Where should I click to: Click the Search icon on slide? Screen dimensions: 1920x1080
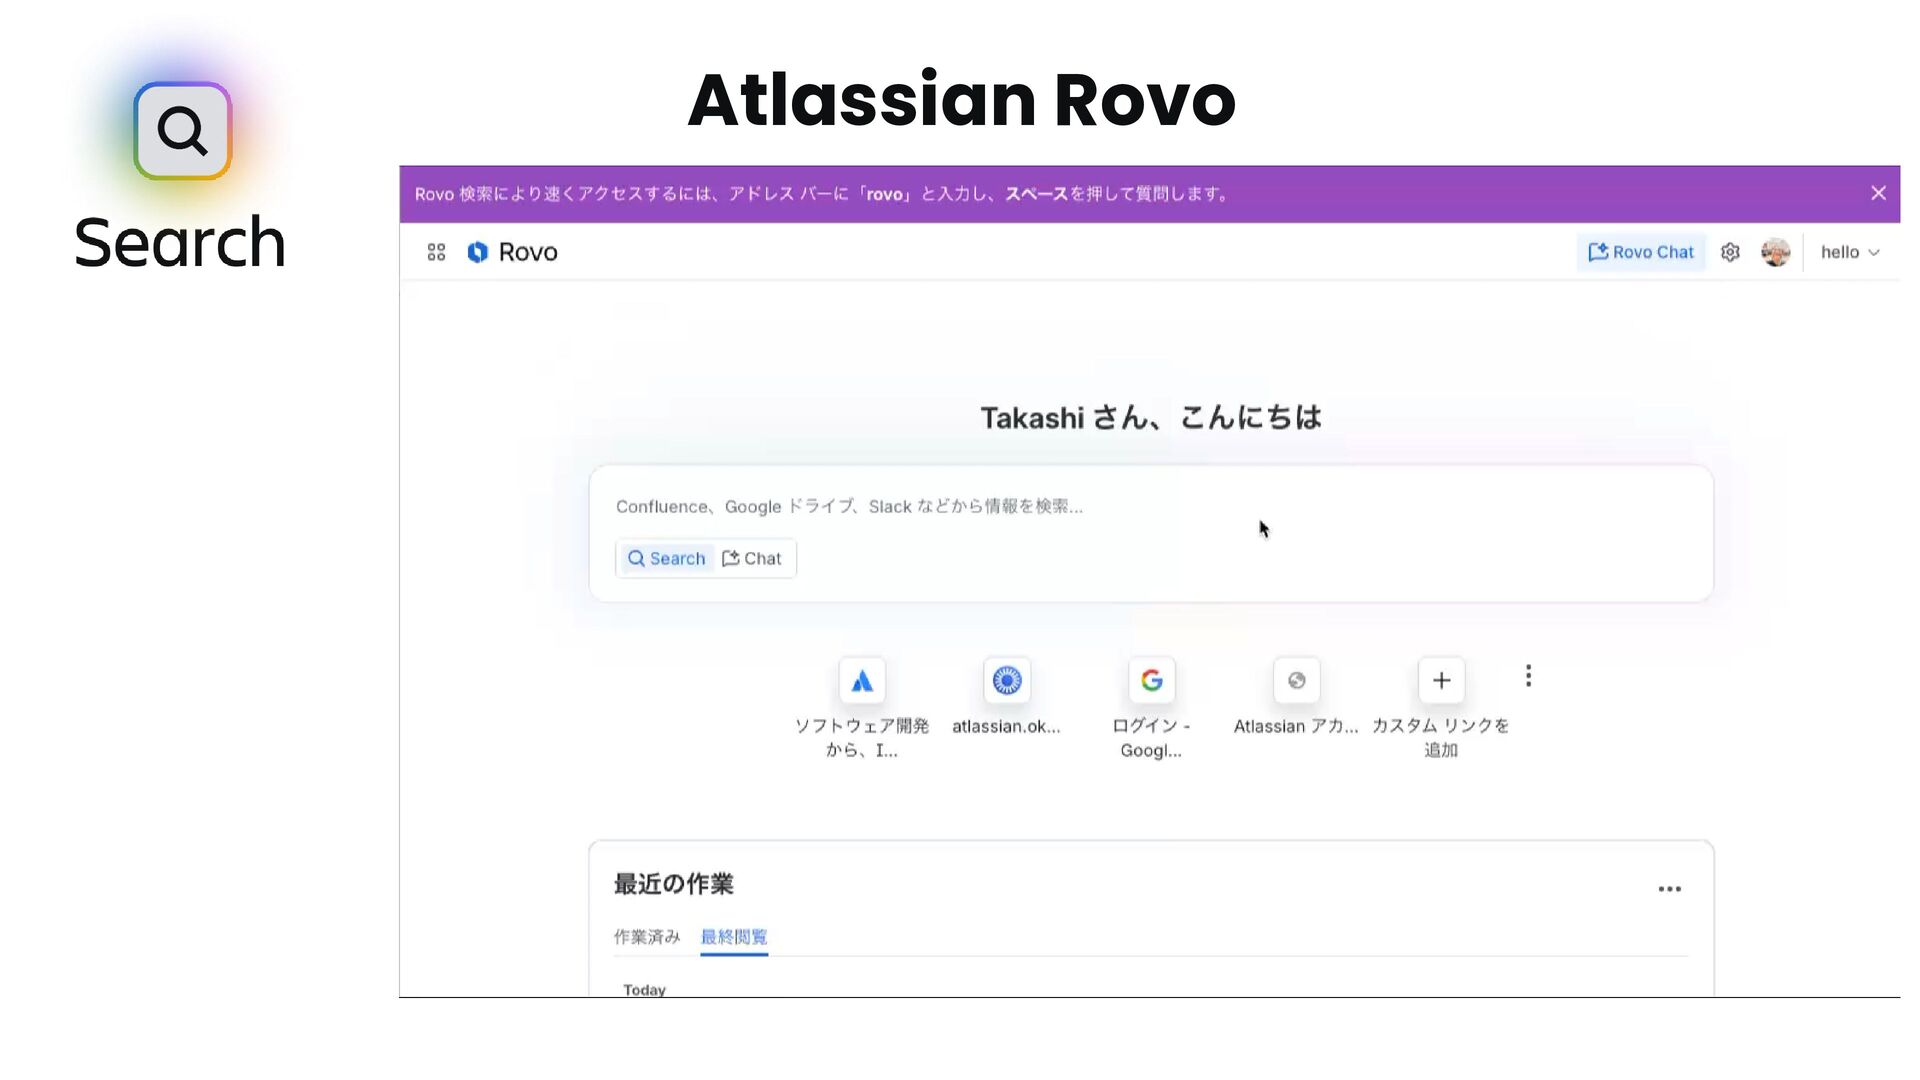(182, 131)
